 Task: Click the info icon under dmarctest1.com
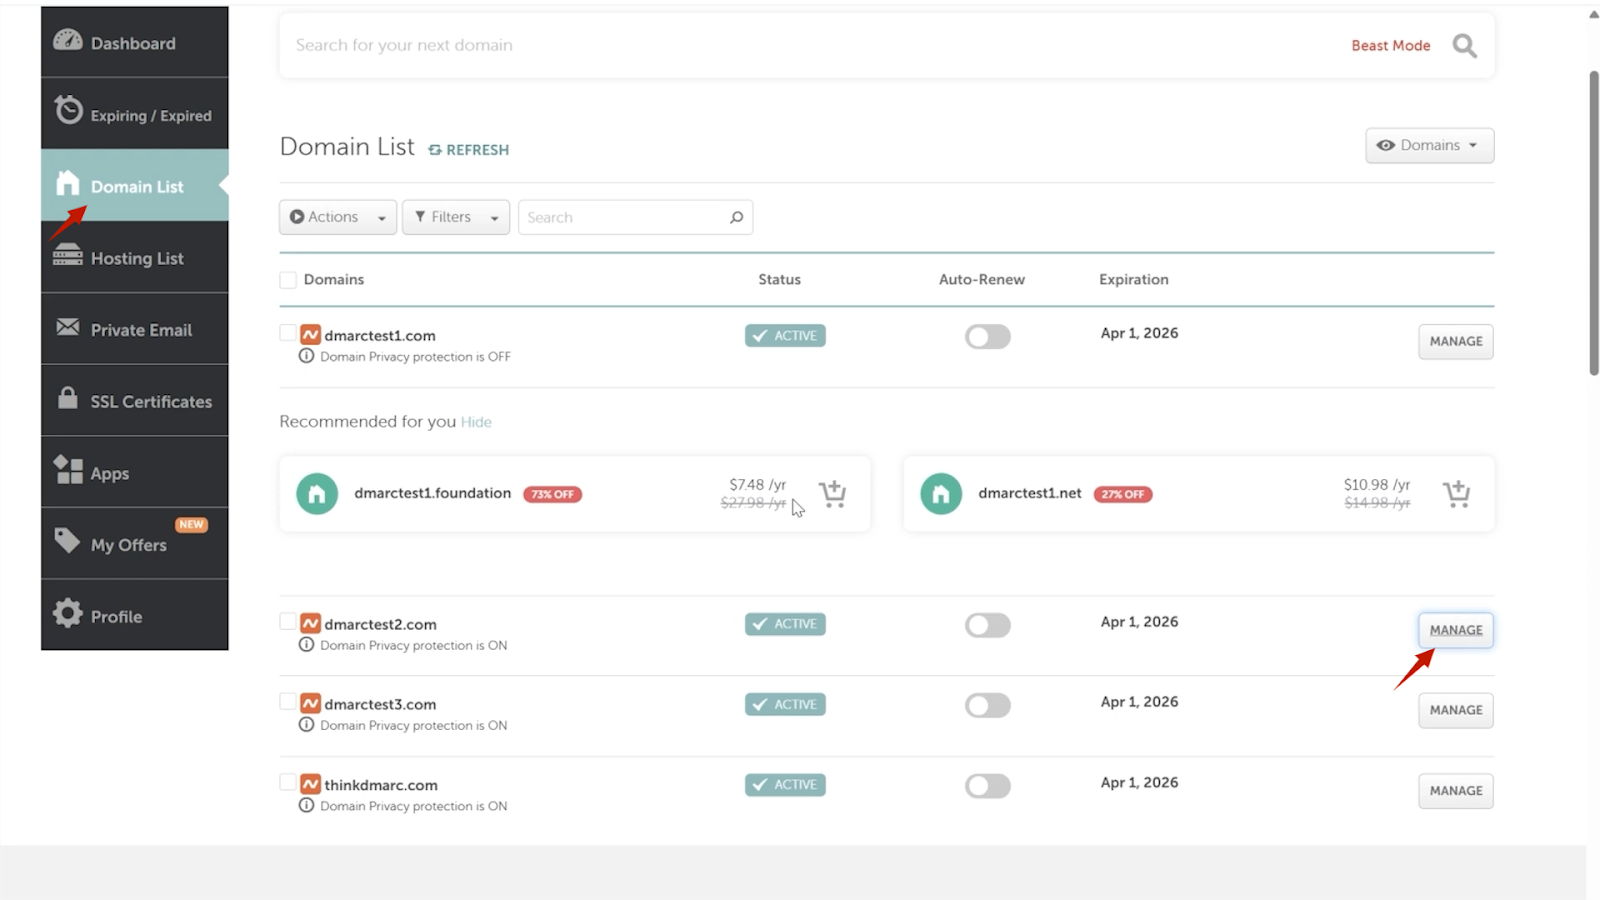(307, 356)
